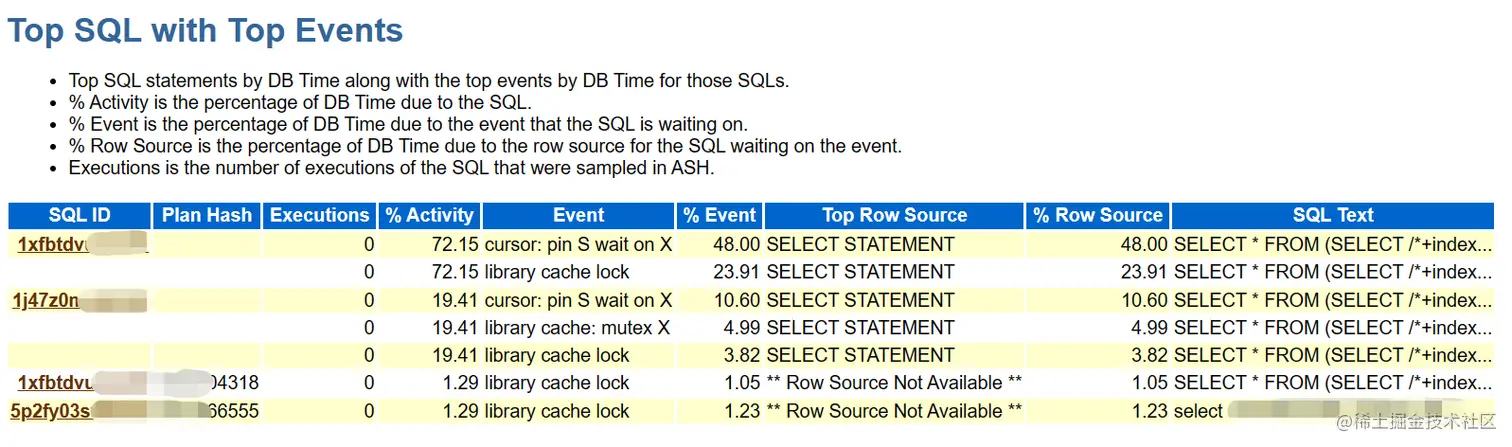
Task: Select the Top Row Source column header
Action: pyautogui.click(x=894, y=215)
